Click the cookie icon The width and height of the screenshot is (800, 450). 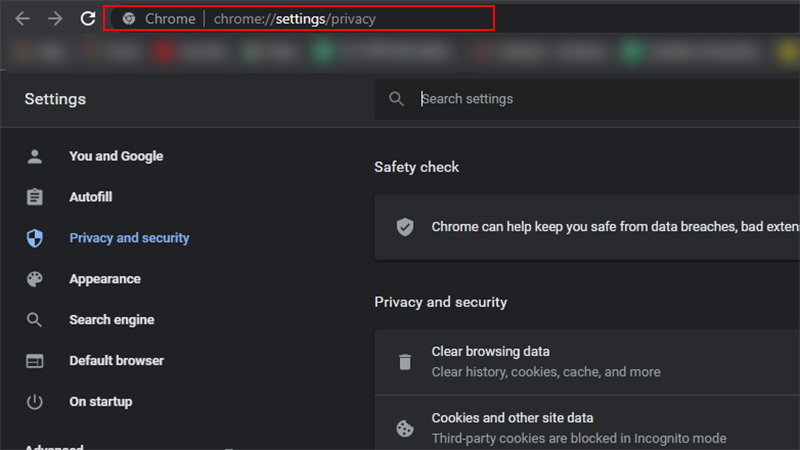pyautogui.click(x=405, y=428)
